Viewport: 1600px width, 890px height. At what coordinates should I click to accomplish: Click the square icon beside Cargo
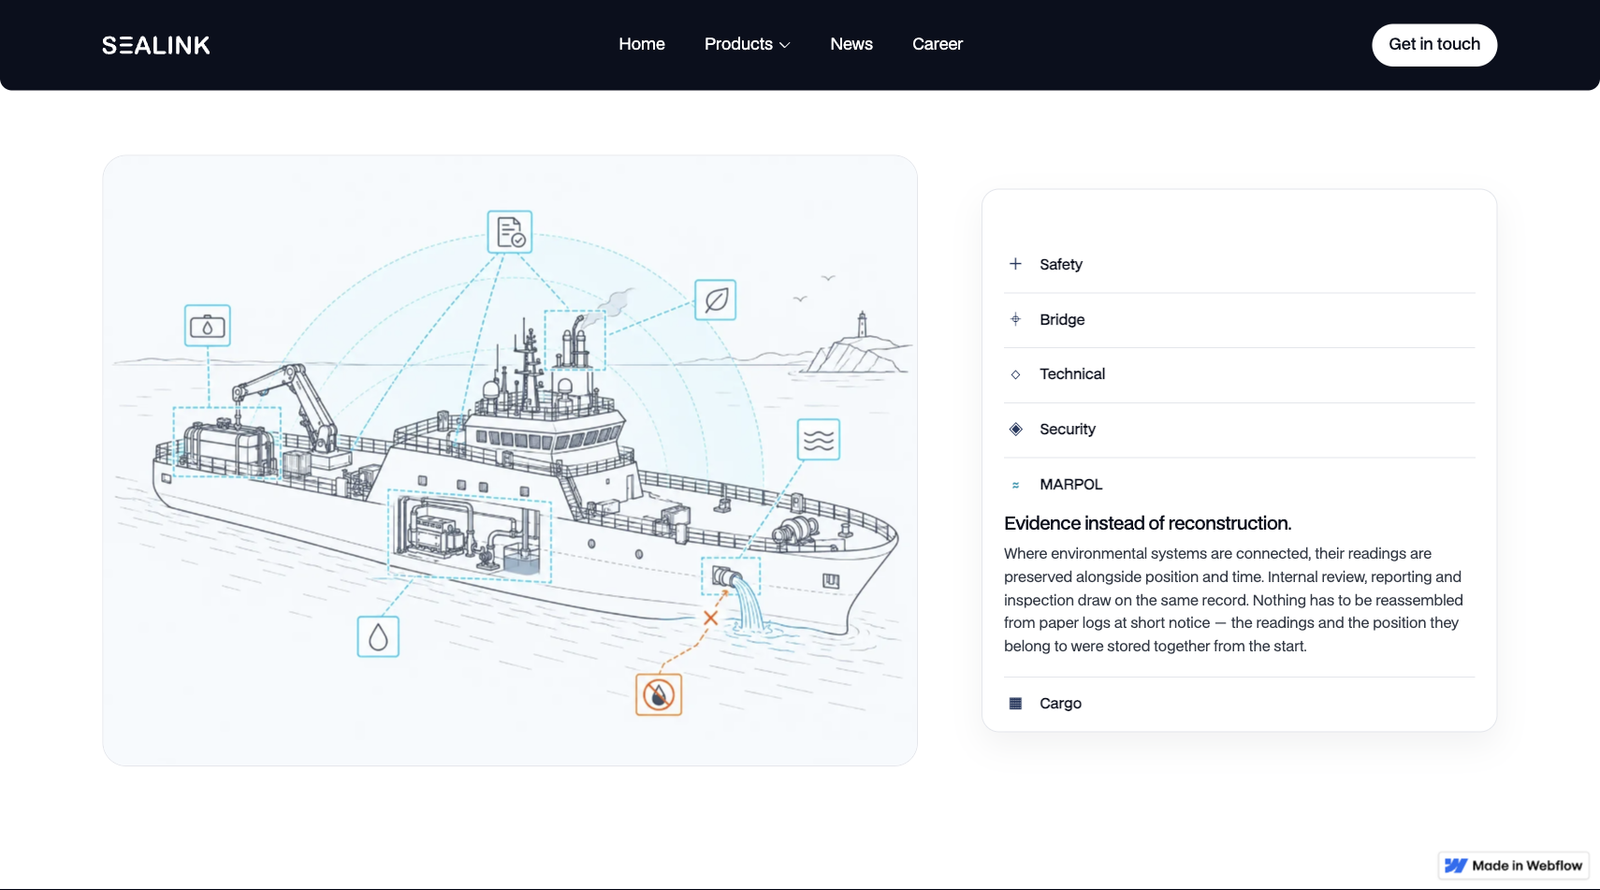1016,703
